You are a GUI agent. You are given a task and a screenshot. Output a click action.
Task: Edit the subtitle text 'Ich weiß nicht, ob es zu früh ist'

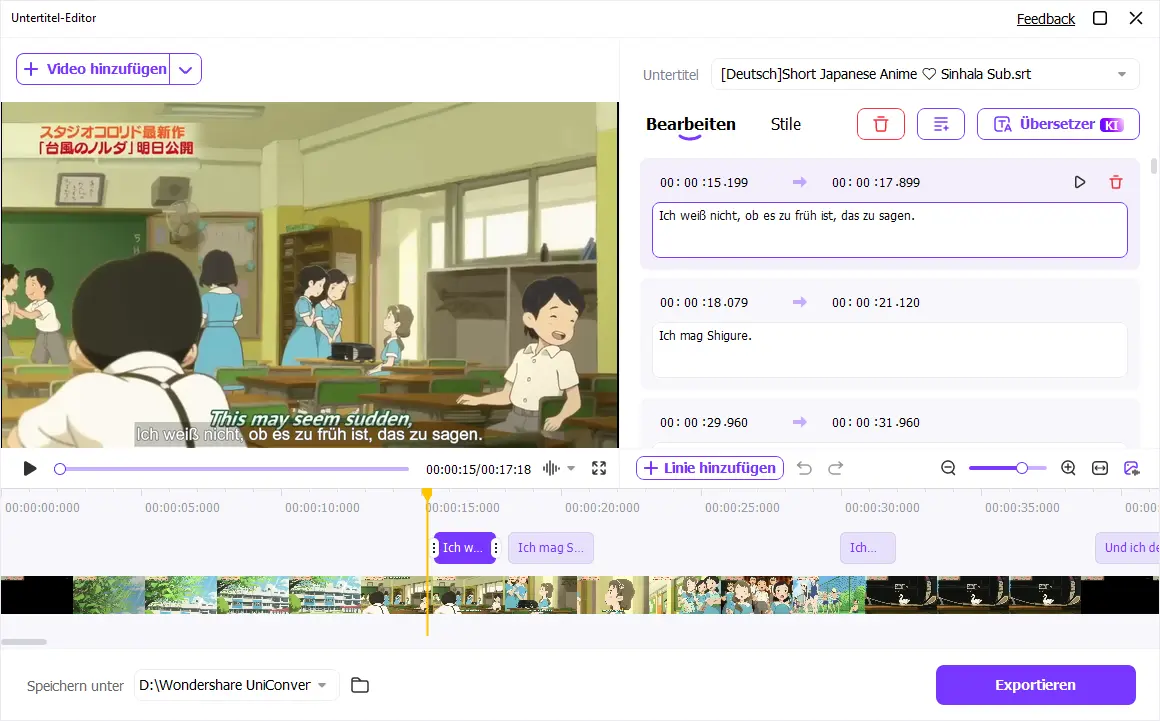889,230
